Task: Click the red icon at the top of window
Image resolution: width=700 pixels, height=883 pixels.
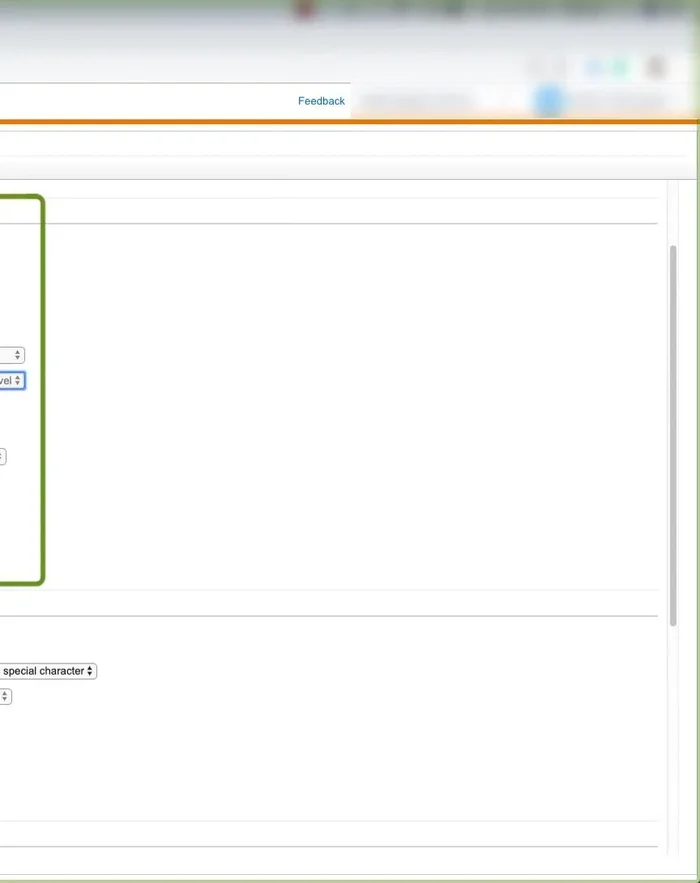Action: pos(306,10)
